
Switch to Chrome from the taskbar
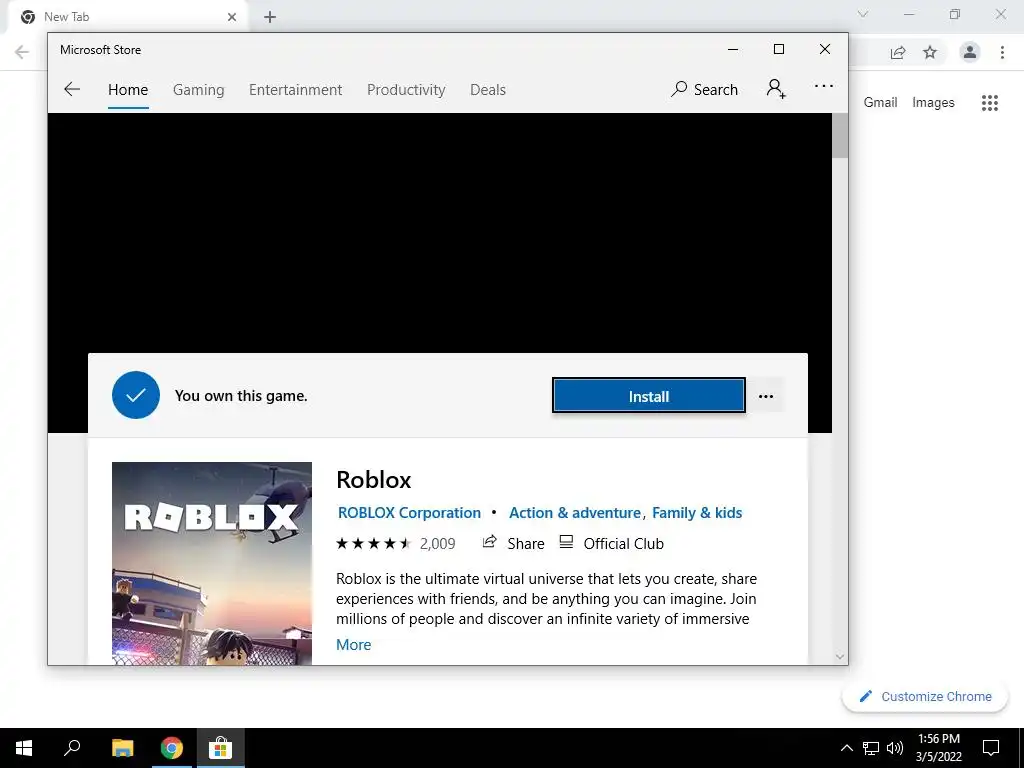pos(172,748)
